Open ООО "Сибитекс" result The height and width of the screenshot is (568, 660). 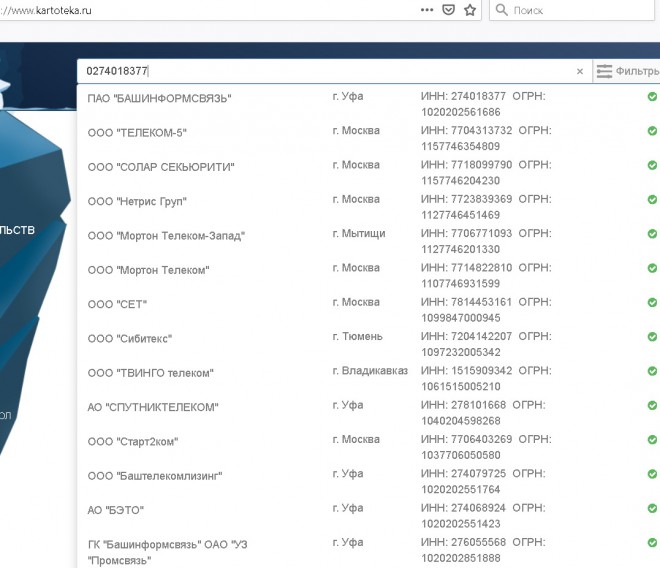pyautogui.click(x=130, y=339)
